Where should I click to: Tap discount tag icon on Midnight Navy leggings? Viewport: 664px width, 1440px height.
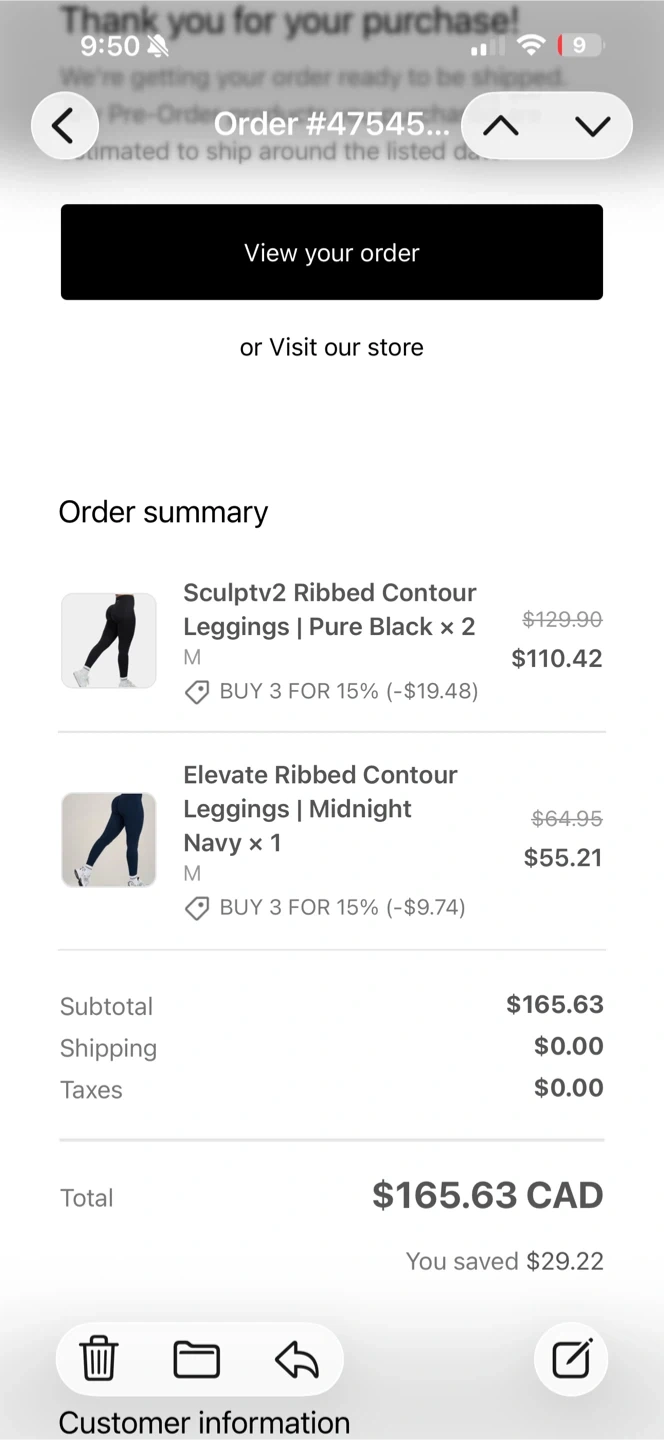pyautogui.click(x=197, y=908)
